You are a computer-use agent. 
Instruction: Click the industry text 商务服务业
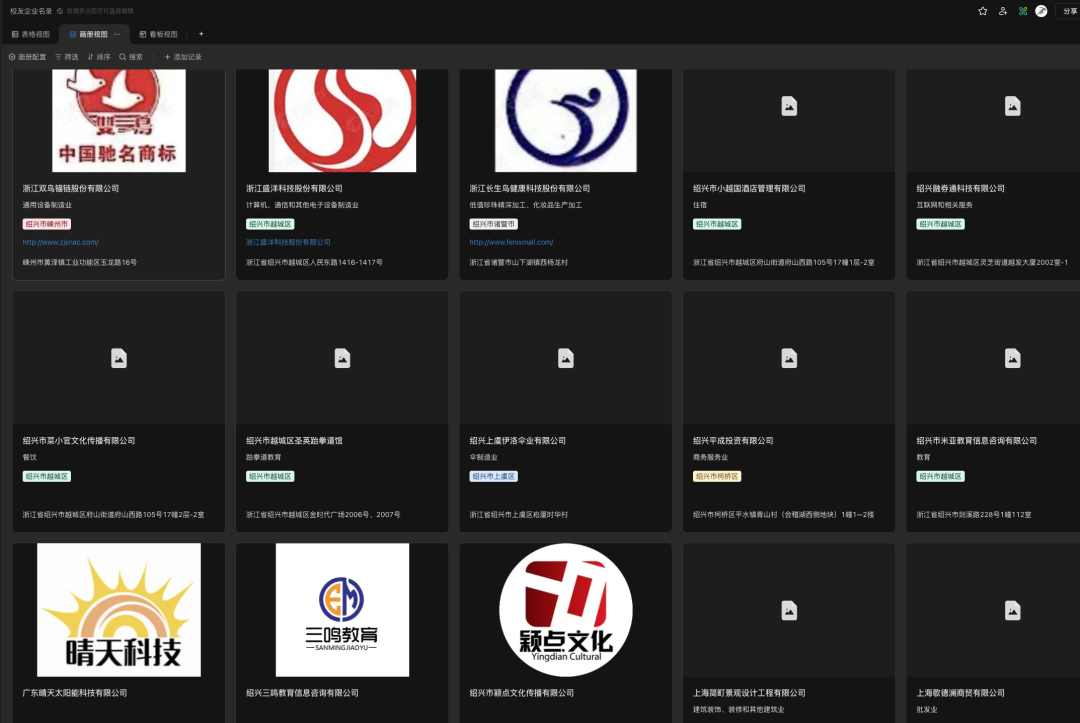coord(710,457)
